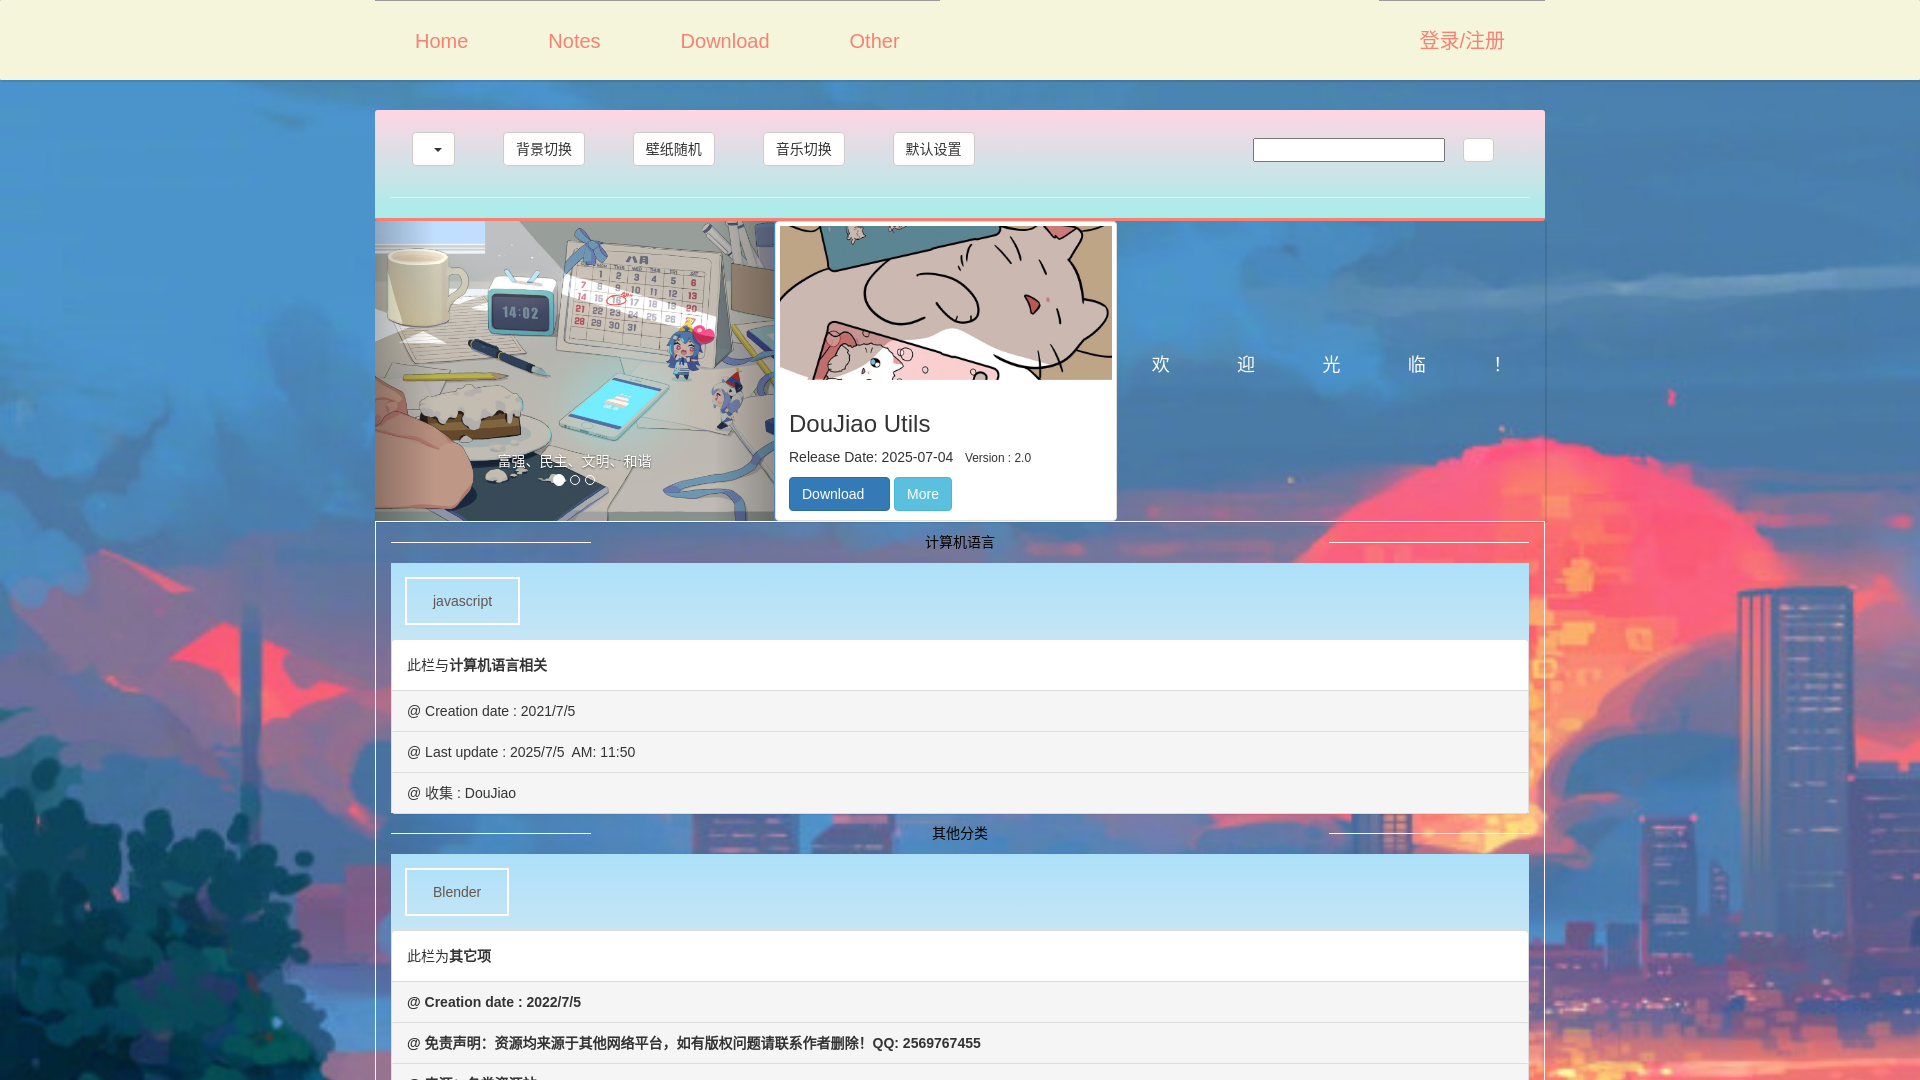Select the second carousel indicator dot
1920x1080 pixels.
pyautogui.click(x=575, y=481)
